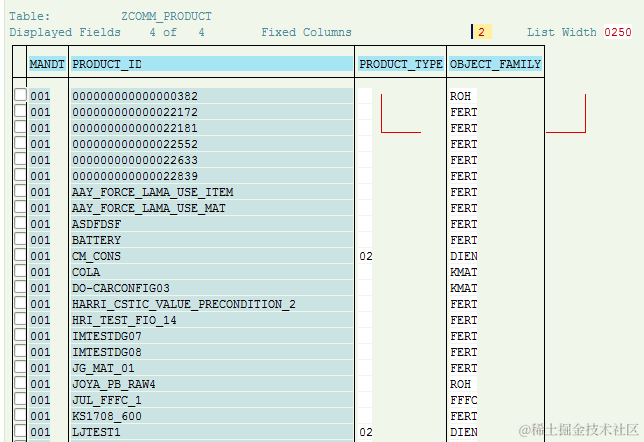Click the IMTESTDG07 cell
This screenshot has height=442, width=644.
tap(212, 336)
